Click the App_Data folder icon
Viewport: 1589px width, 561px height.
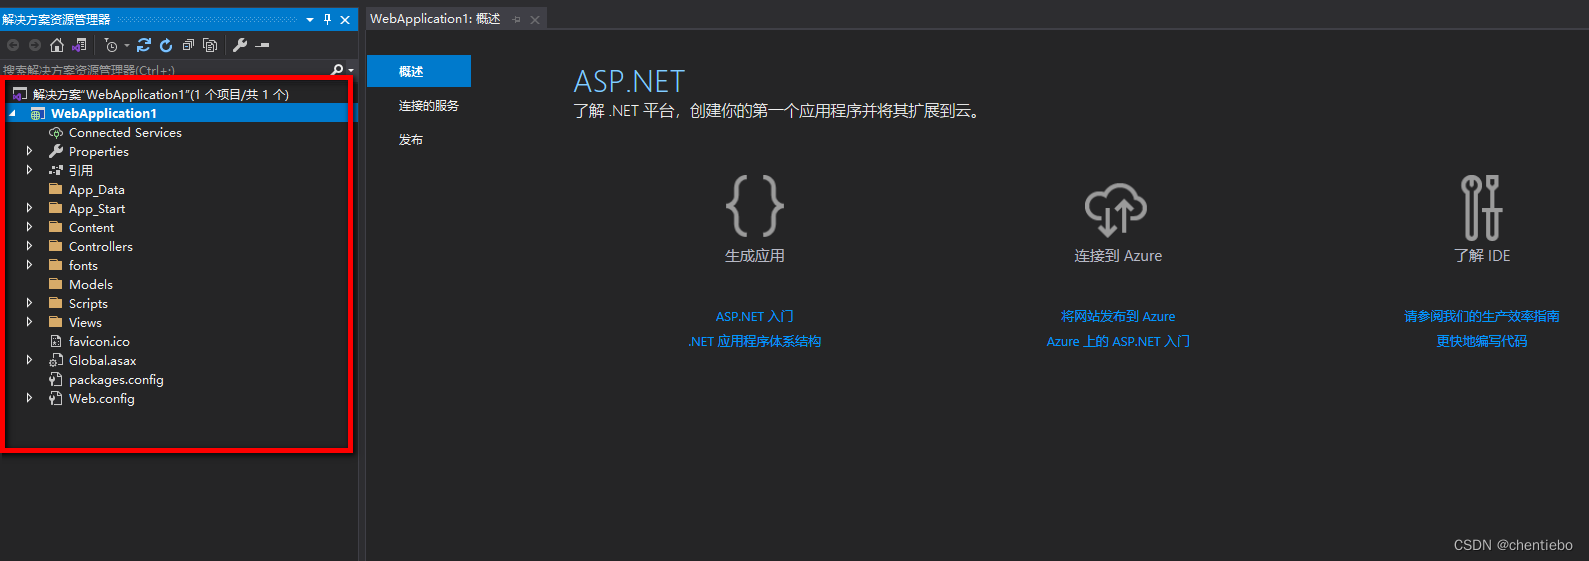56,189
